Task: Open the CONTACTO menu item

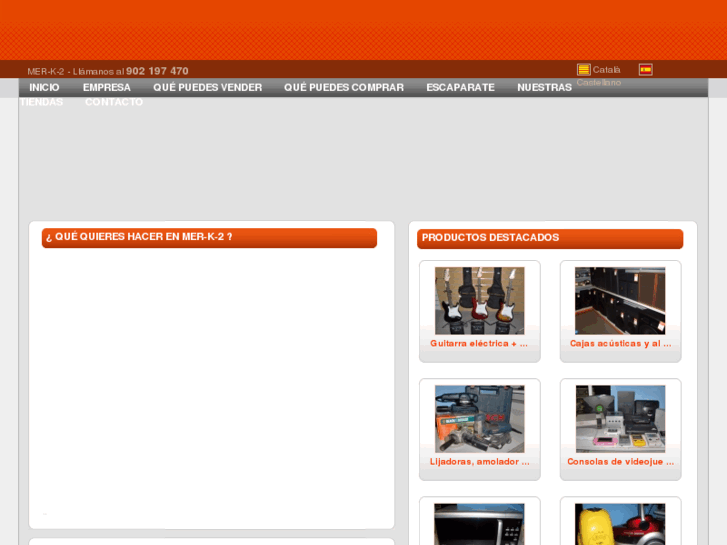Action: coord(113,102)
